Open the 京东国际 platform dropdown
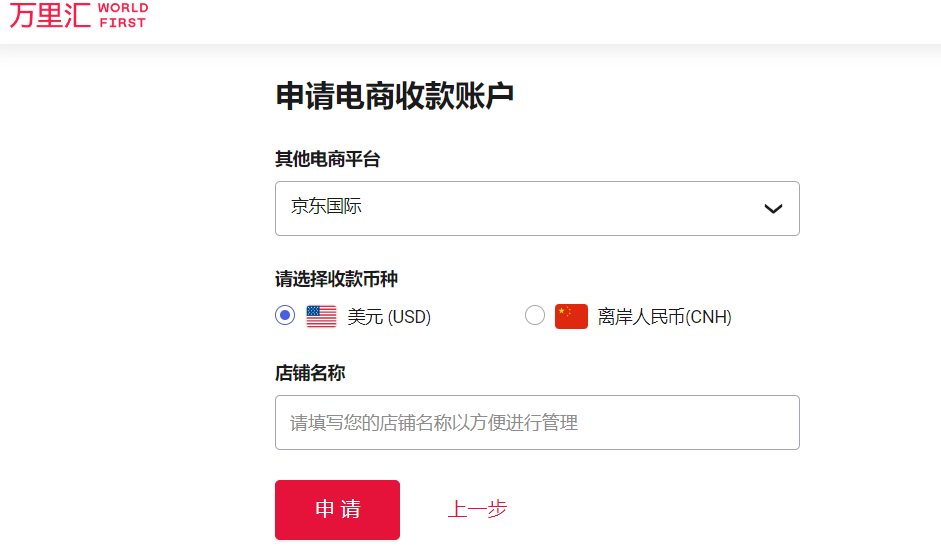 point(537,208)
